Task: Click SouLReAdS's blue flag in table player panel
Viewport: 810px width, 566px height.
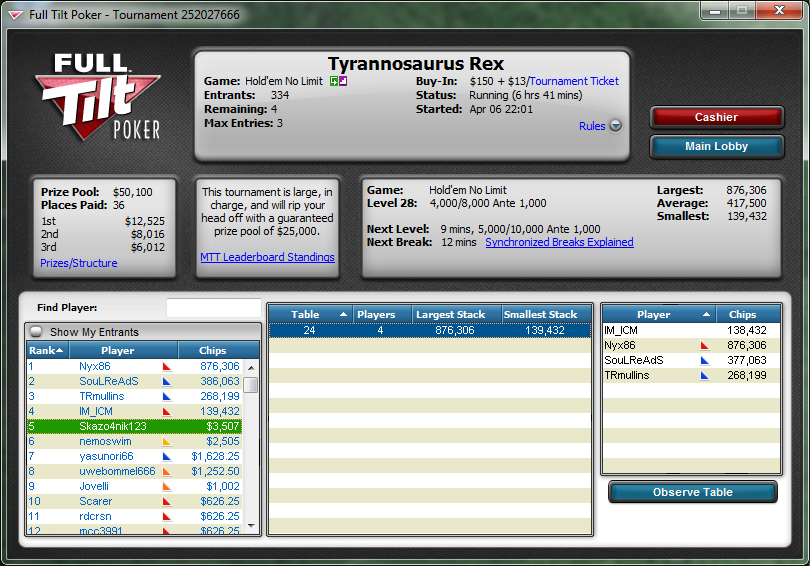Action: pos(705,360)
